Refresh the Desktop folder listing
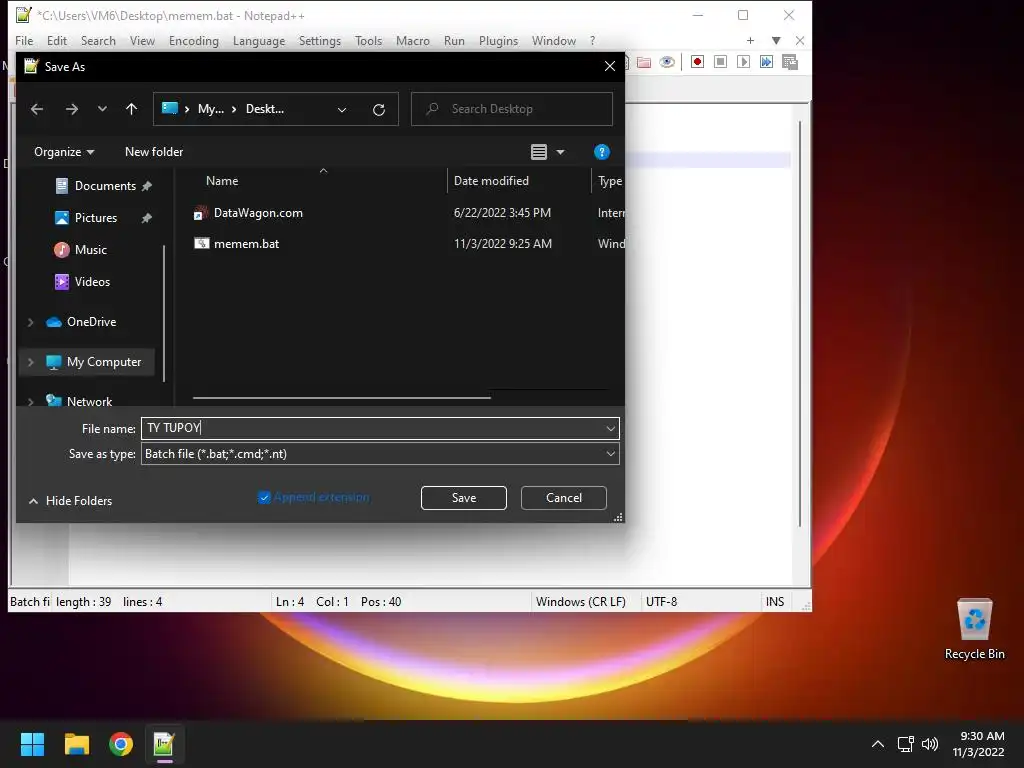 coord(379,109)
